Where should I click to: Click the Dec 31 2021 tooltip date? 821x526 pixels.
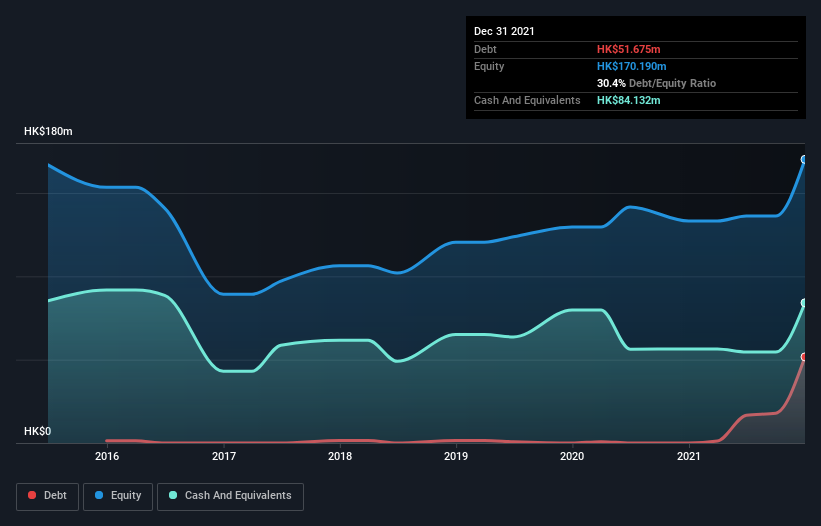(x=504, y=31)
